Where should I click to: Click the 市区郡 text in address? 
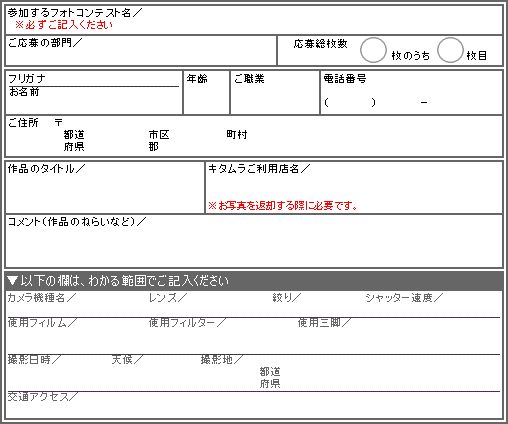159,140
